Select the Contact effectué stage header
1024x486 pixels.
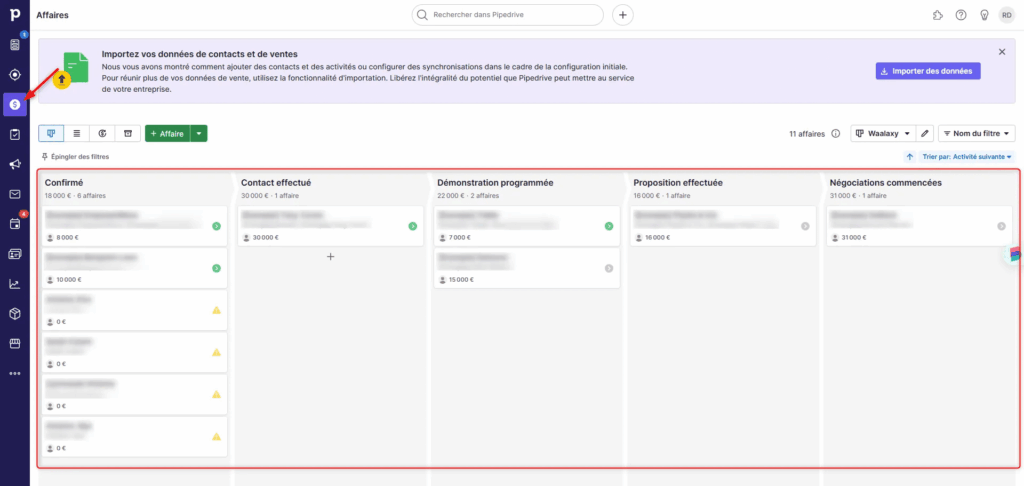(x=276, y=183)
